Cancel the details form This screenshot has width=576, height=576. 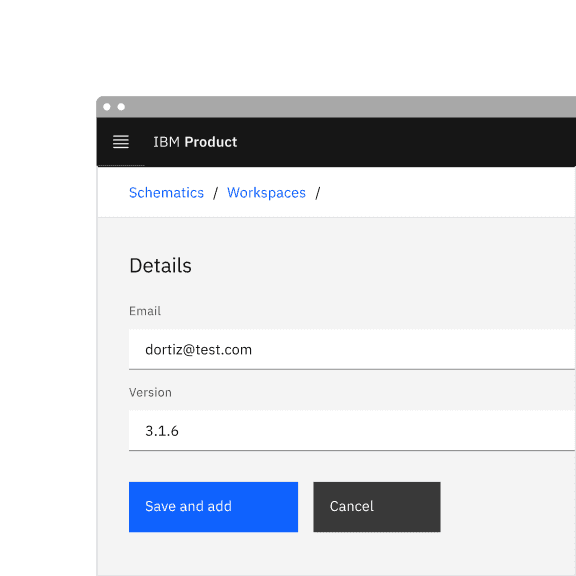coord(377,507)
